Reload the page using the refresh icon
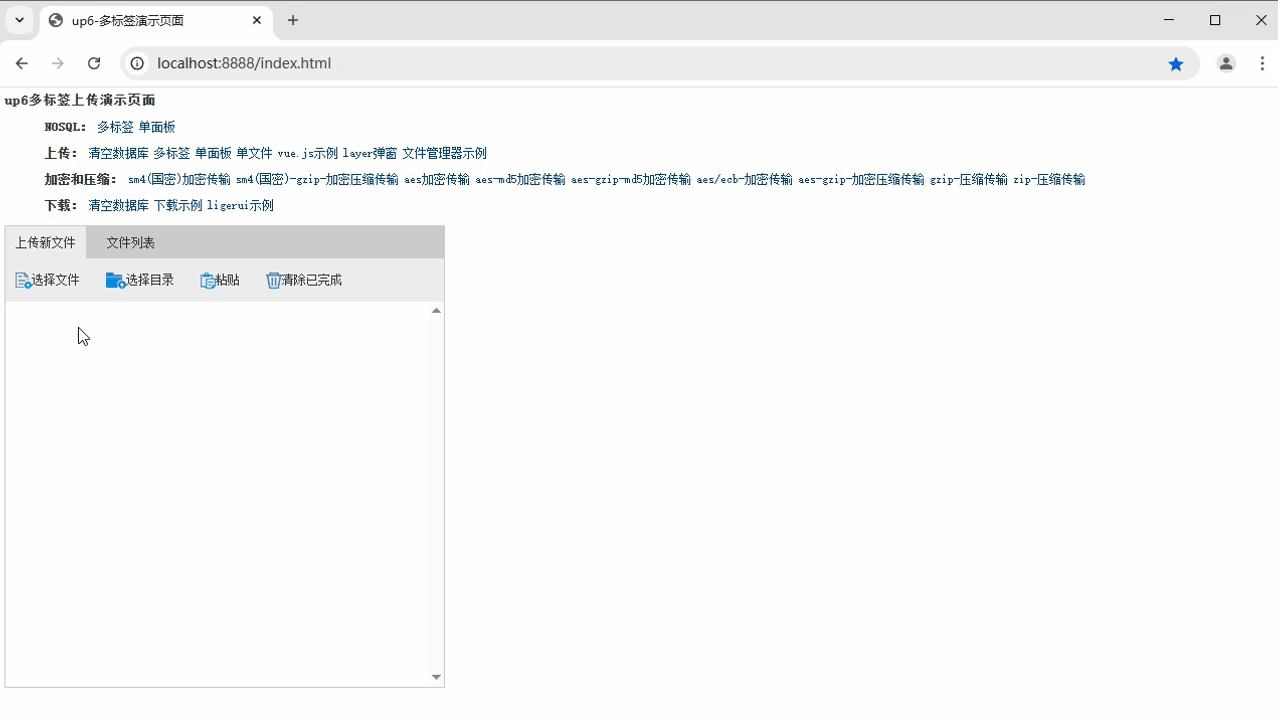 point(94,63)
